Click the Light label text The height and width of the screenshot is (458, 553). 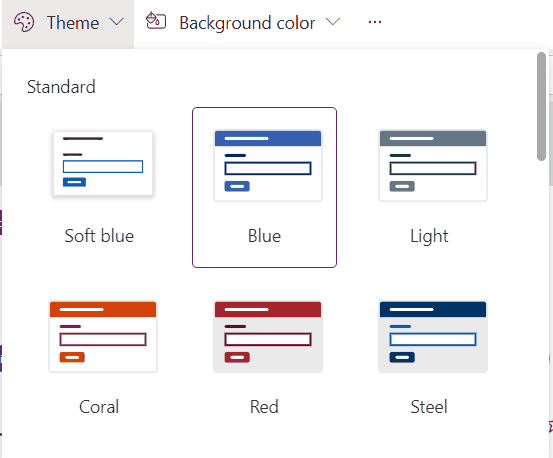(x=429, y=237)
